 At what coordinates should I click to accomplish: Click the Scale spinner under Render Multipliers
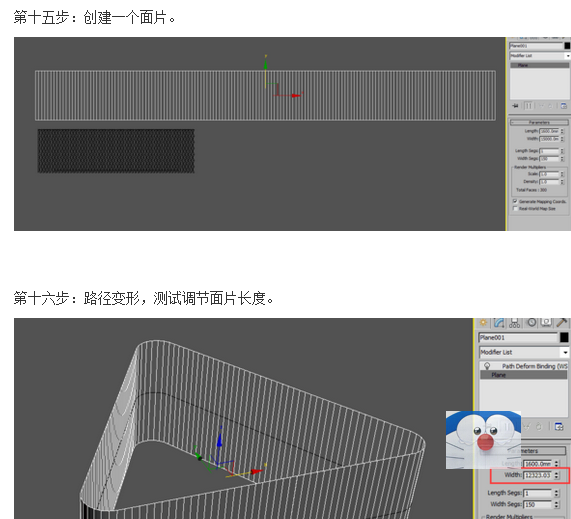[562, 174]
